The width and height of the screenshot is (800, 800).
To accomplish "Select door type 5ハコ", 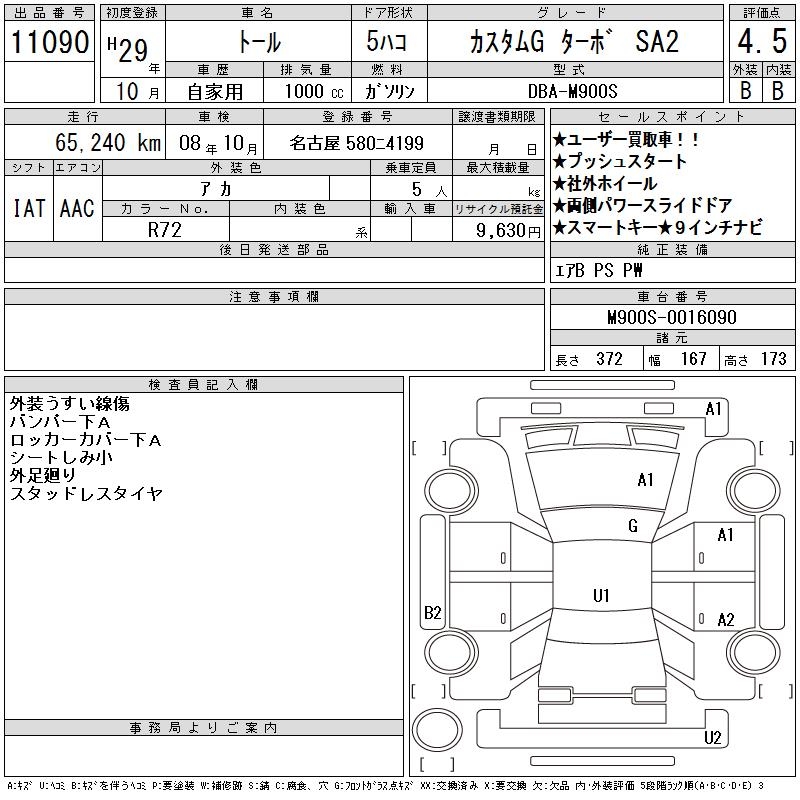I will pyautogui.click(x=387, y=41).
